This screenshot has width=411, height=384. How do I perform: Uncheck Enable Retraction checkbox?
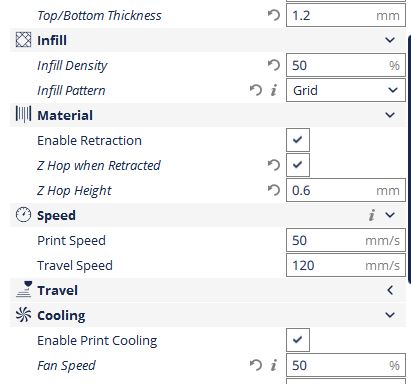pos(298,140)
